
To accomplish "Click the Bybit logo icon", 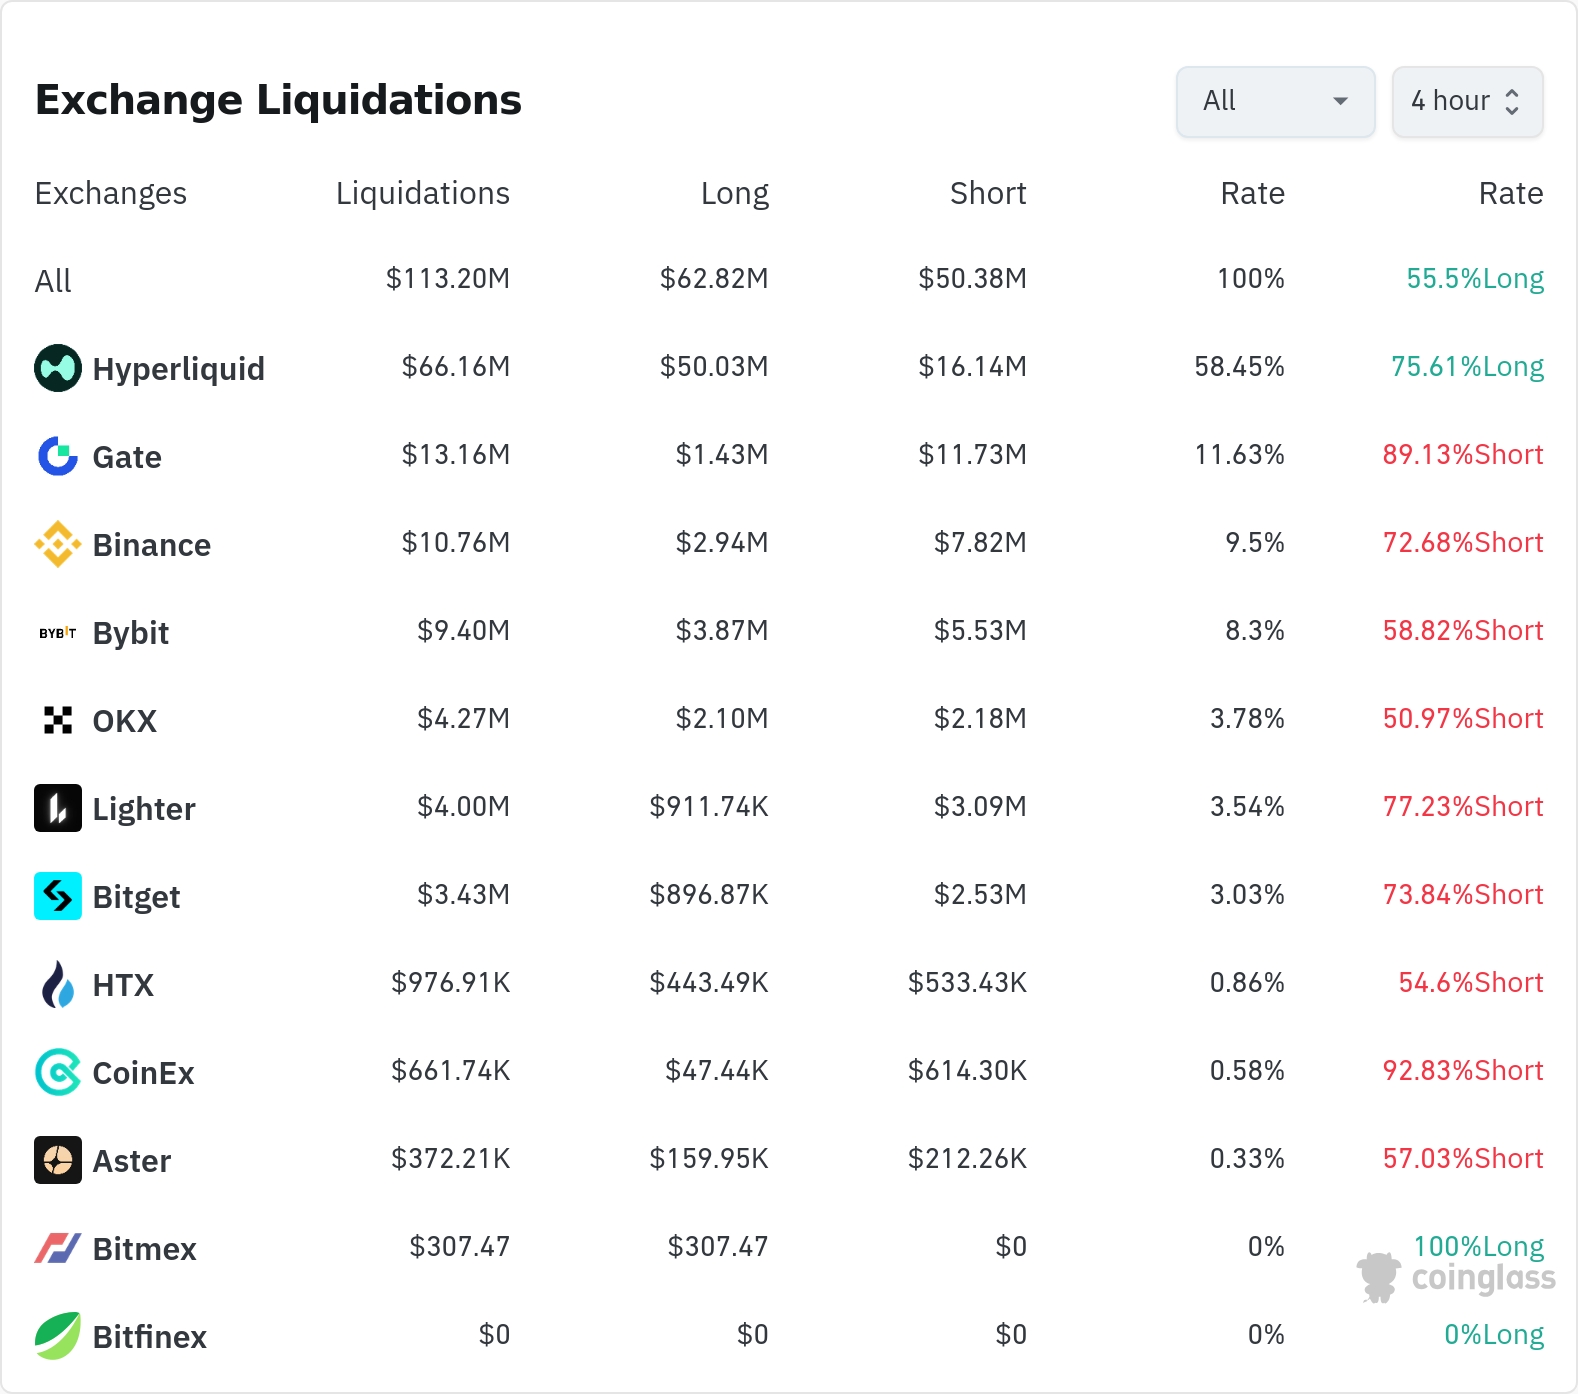I will pos(58,633).
